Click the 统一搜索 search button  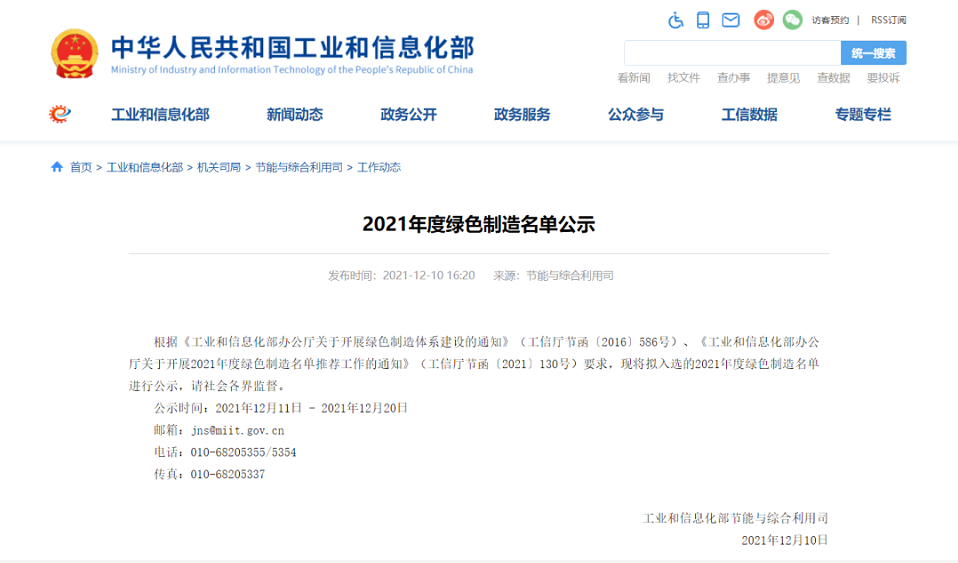[873, 53]
